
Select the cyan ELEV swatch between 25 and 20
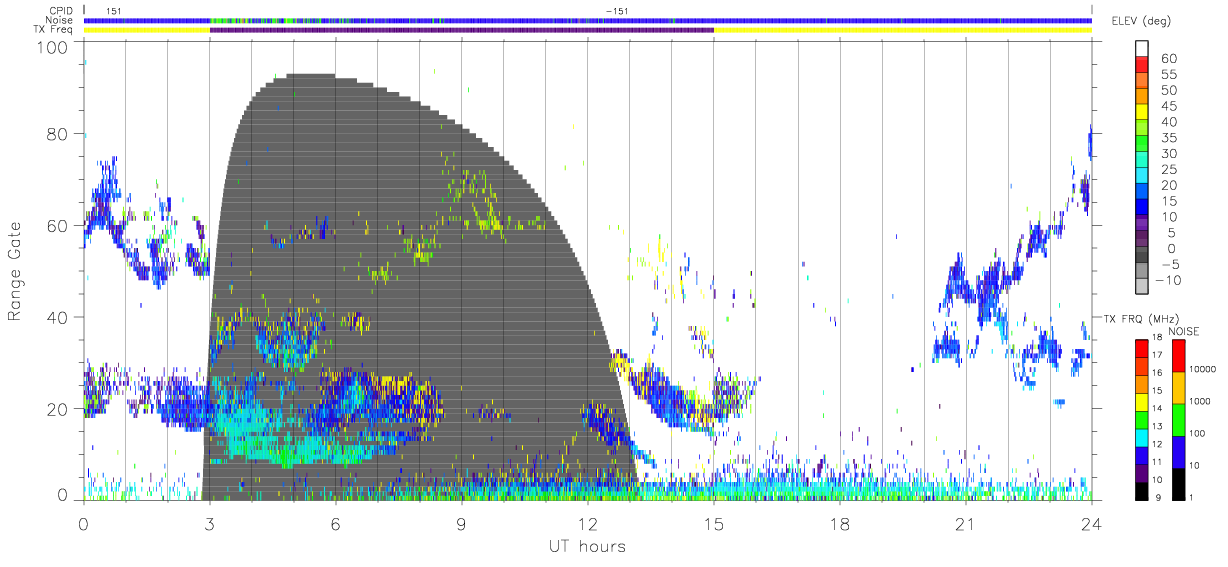point(1141,174)
